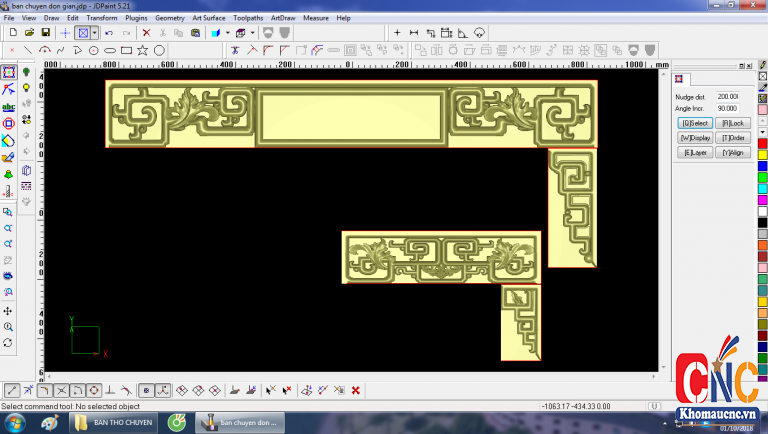Viewport: 768px width, 434px height.
Task: Click the red X delete icon
Action: [x=146, y=33]
